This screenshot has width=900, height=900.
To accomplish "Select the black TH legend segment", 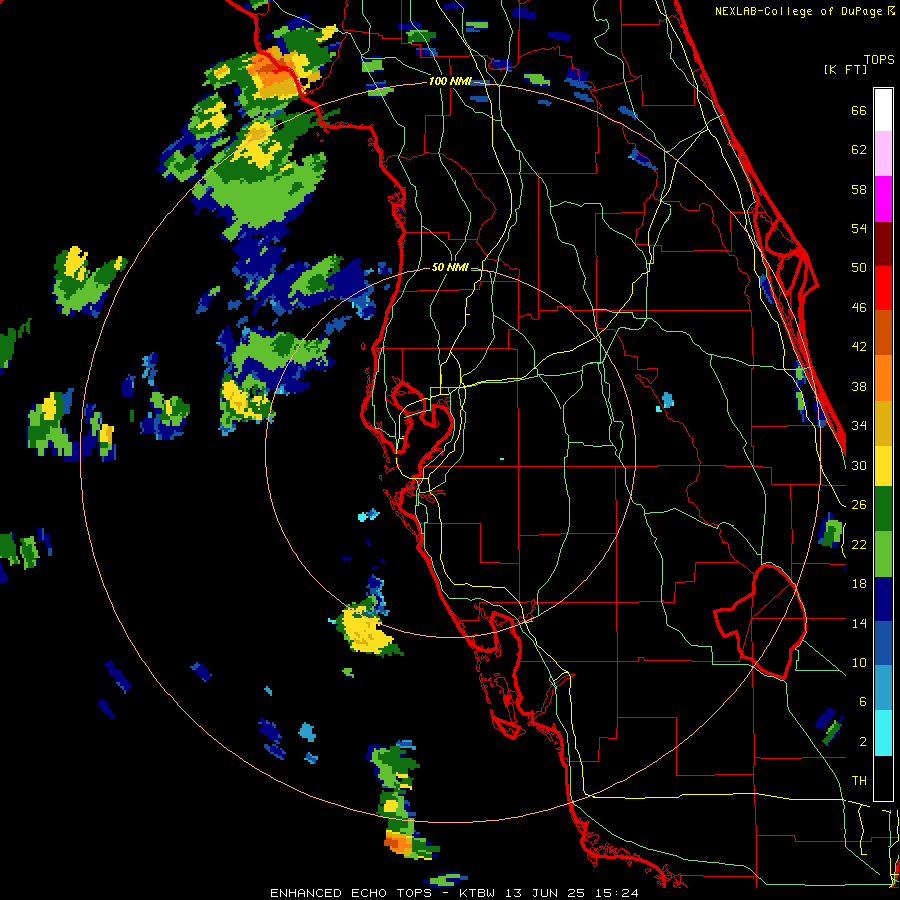I will click(883, 778).
